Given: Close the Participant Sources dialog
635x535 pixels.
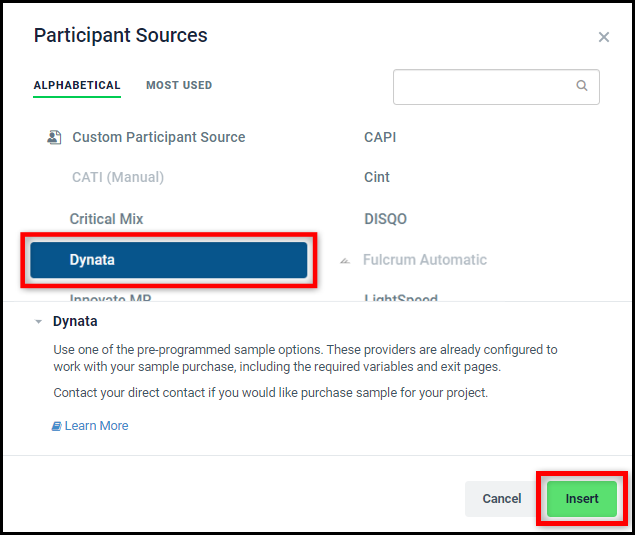Looking at the screenshot, I should [603, 37].
